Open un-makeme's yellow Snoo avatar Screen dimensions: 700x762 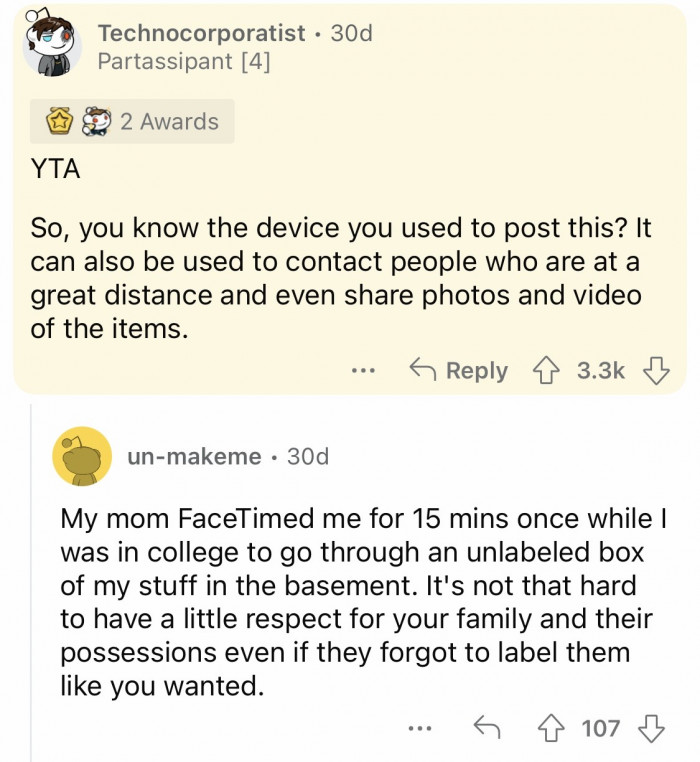pos(82,457)
